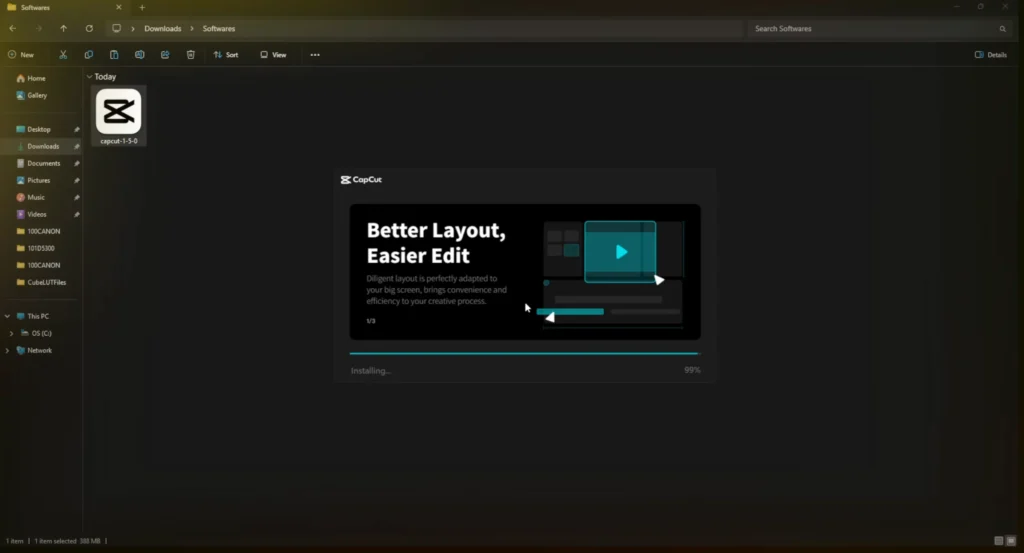The height and width of the screenshot is (553, 1024).
Task: Expand the OS (C:) drive node
Action: (11, 333)
